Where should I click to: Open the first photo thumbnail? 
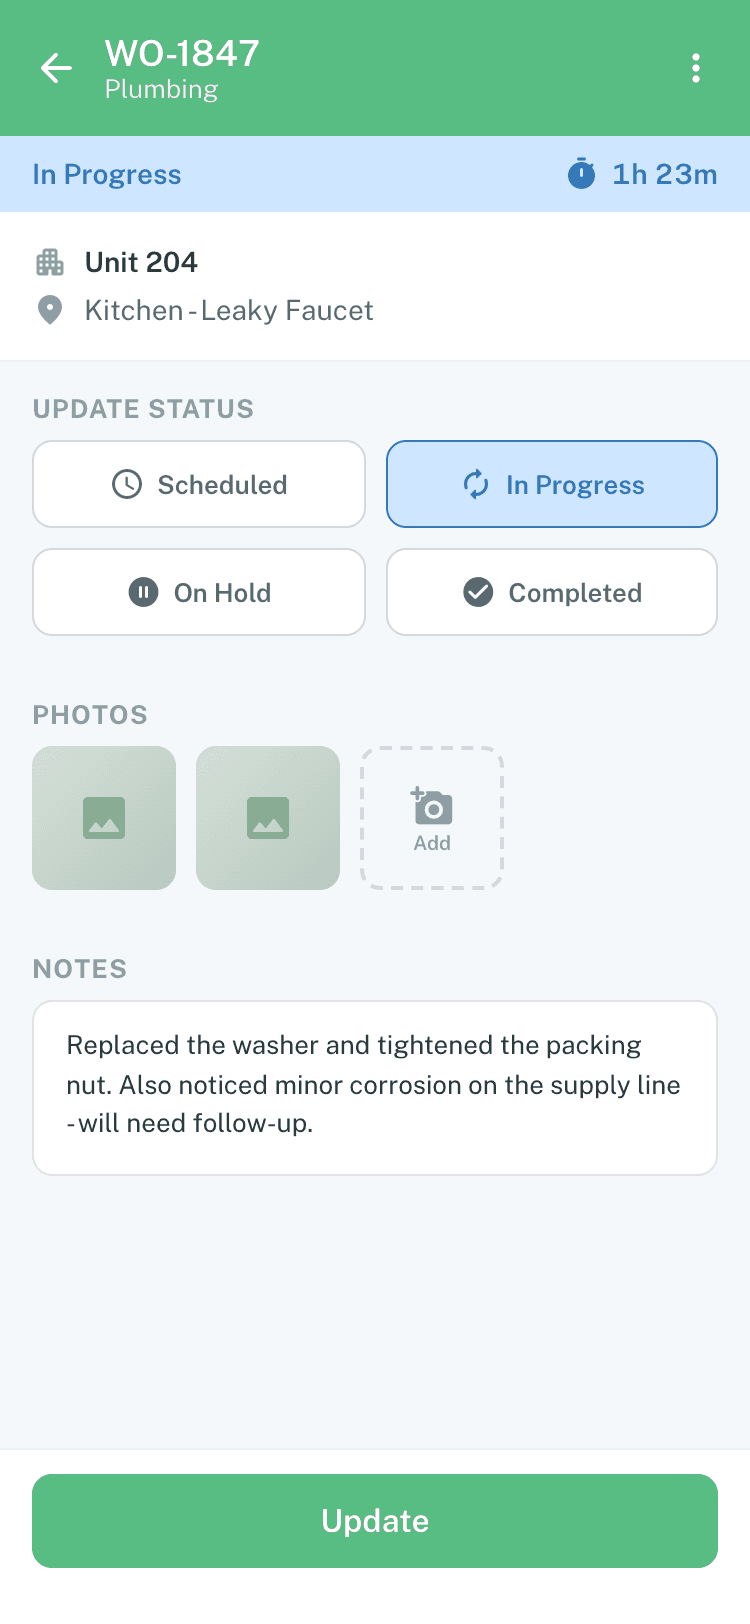coord(104,817)
